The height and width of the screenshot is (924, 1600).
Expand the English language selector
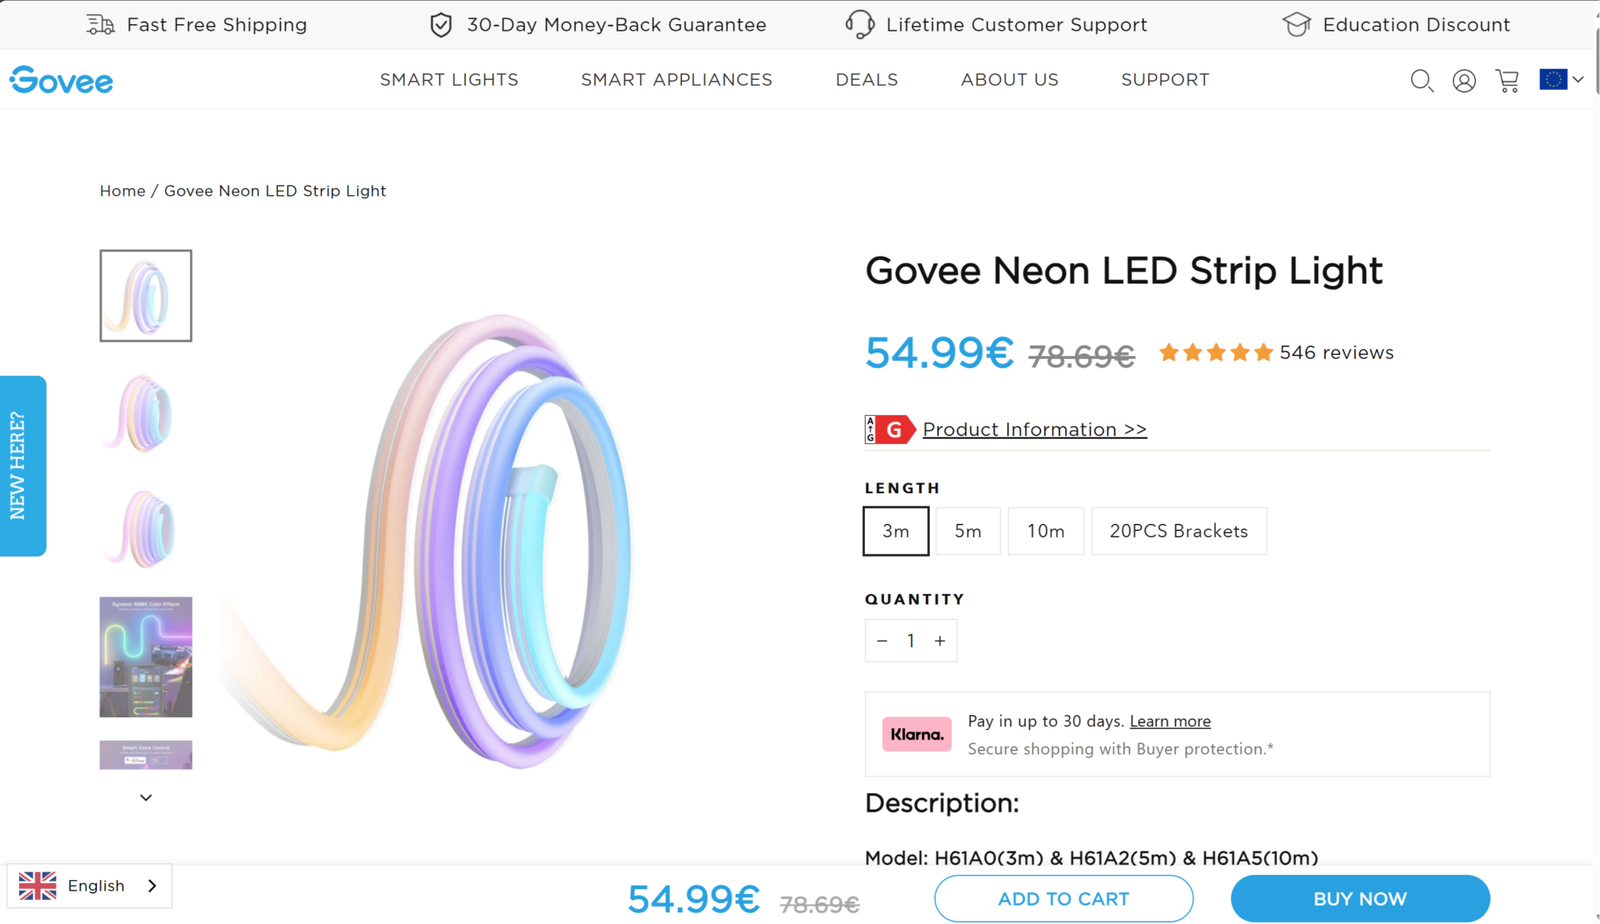point(90,886)
